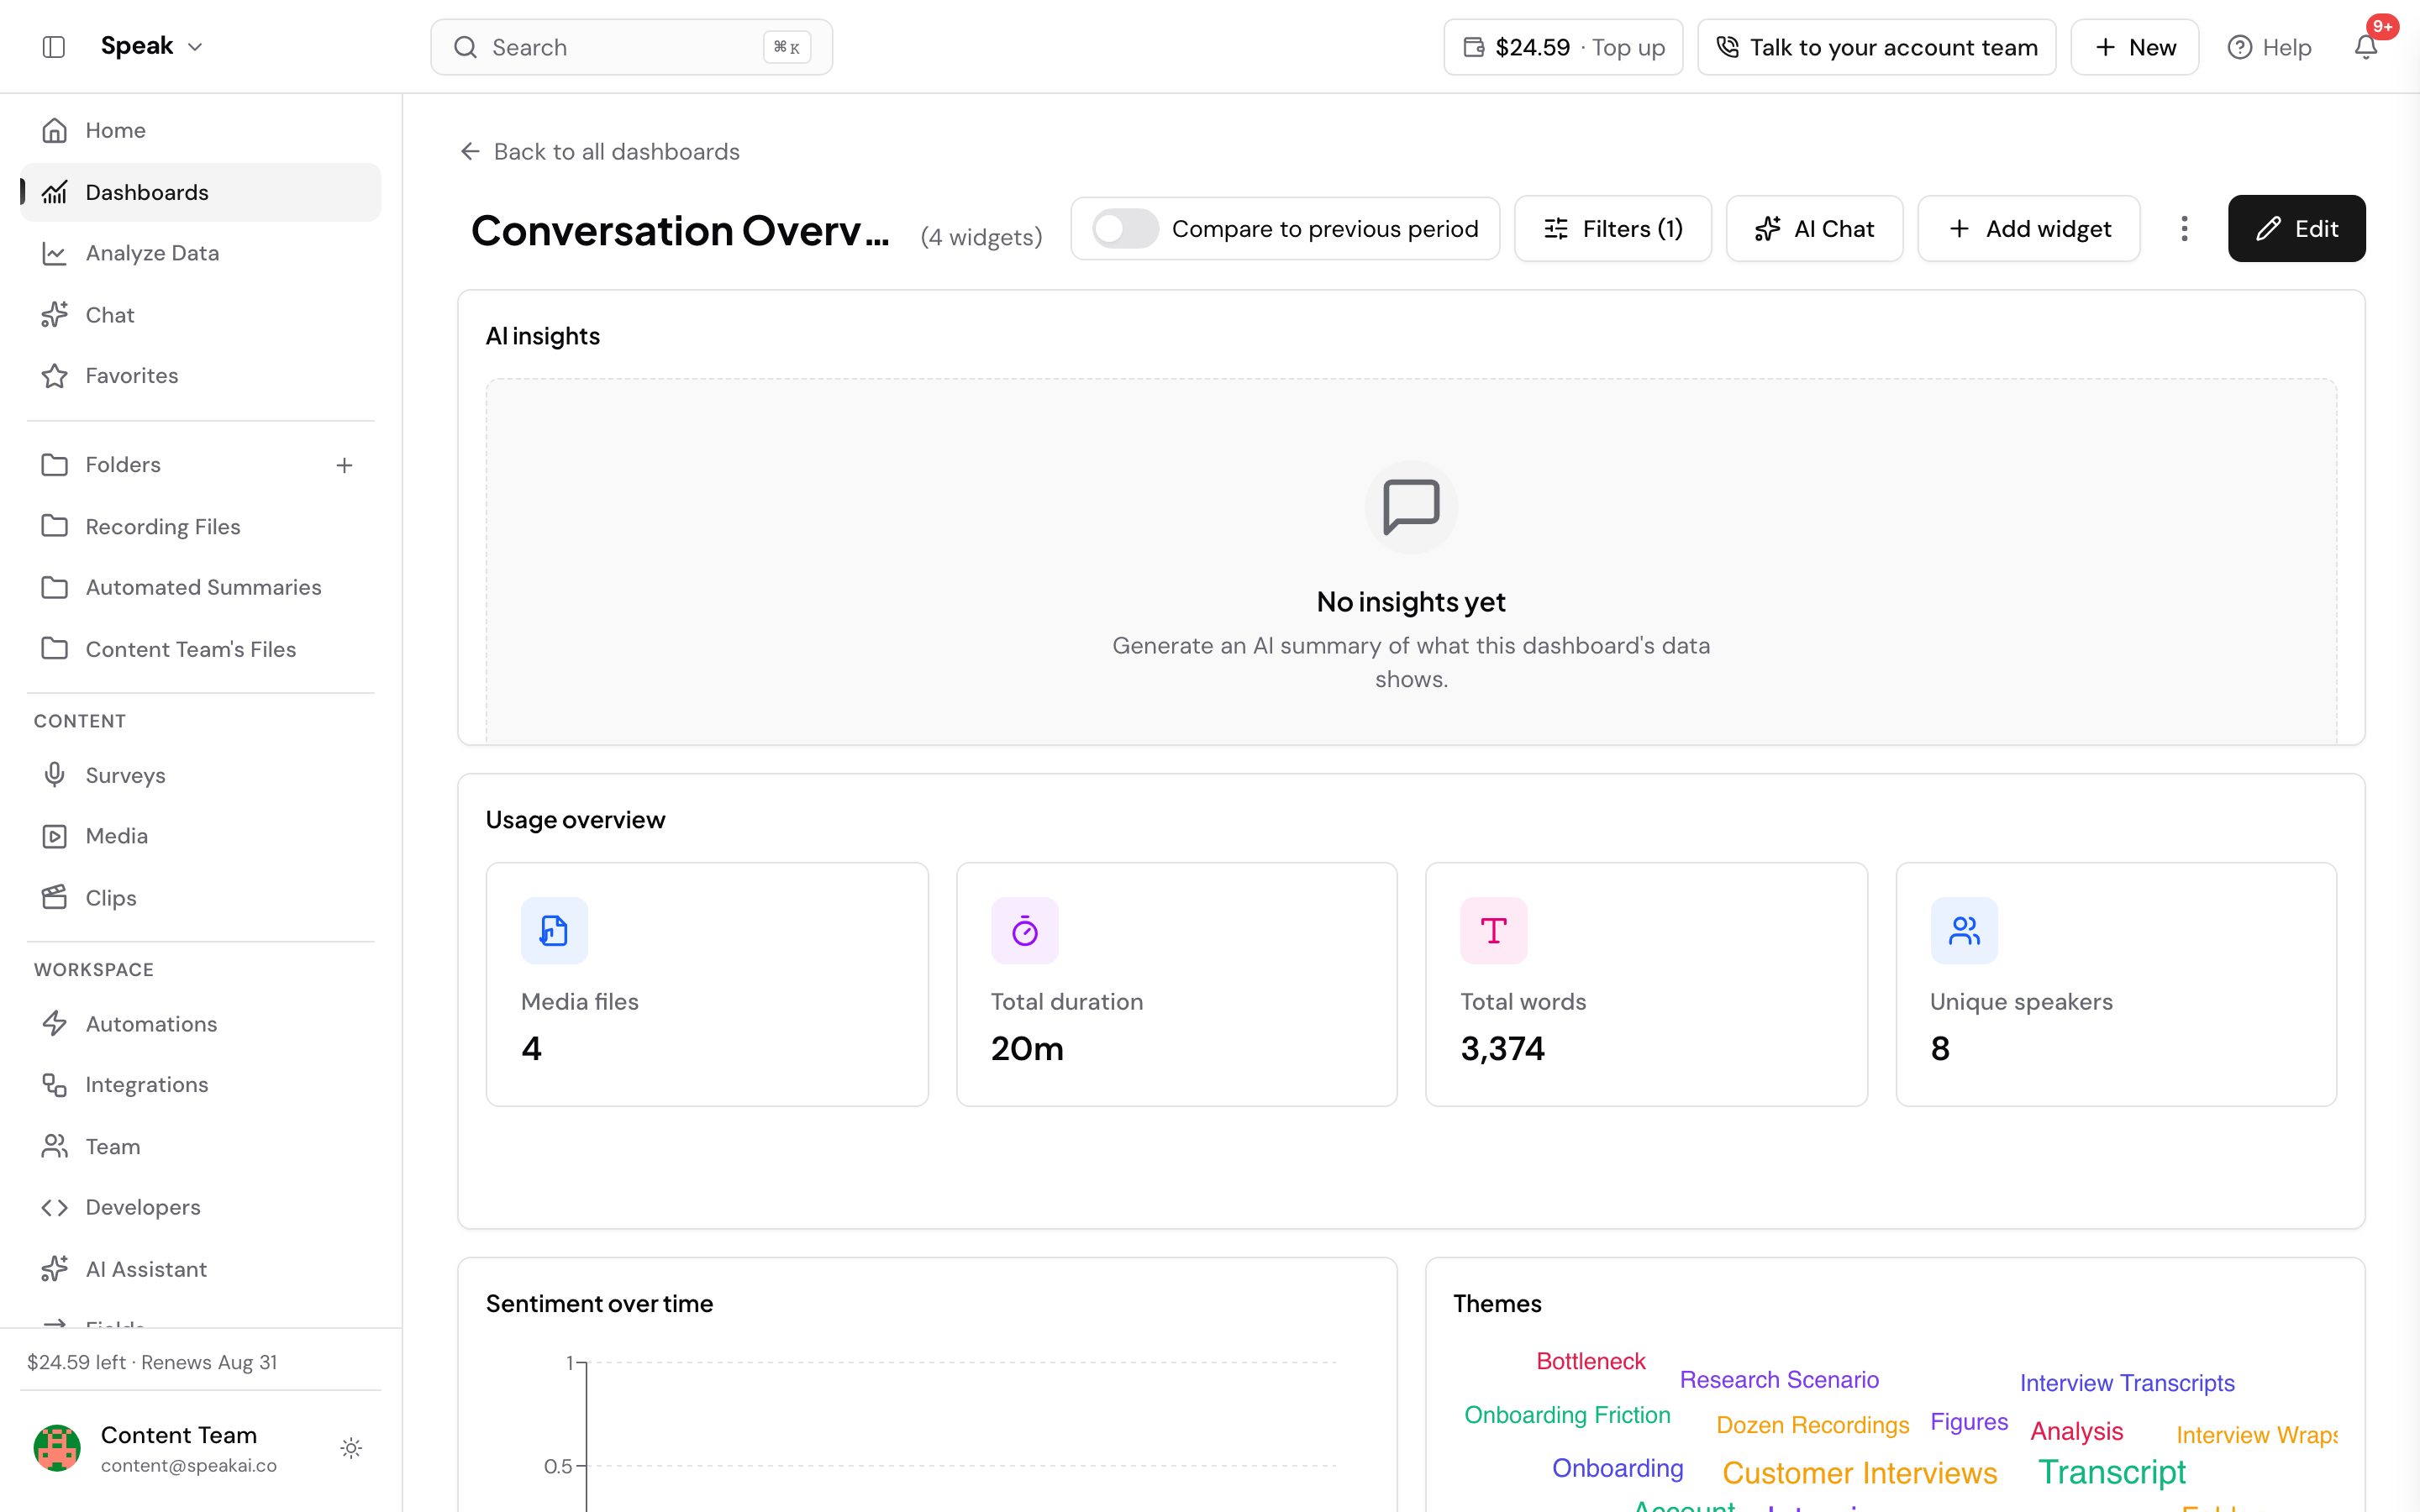Open the Recording Files folder
2420x1512 pixels.
(200, 526)
